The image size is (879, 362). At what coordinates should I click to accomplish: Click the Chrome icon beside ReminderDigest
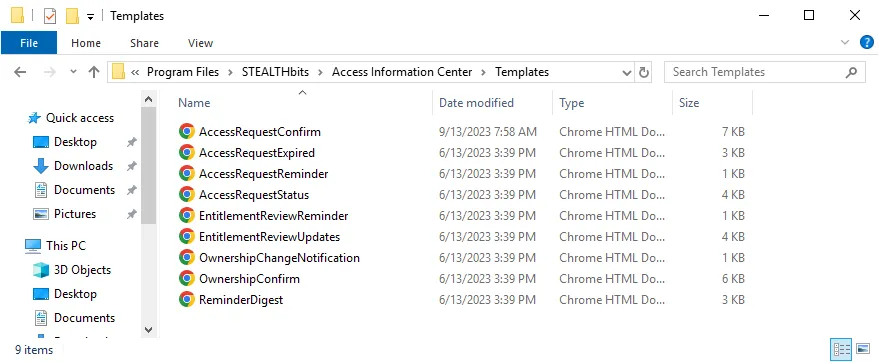pyautogui.click(x=187, y=300)
